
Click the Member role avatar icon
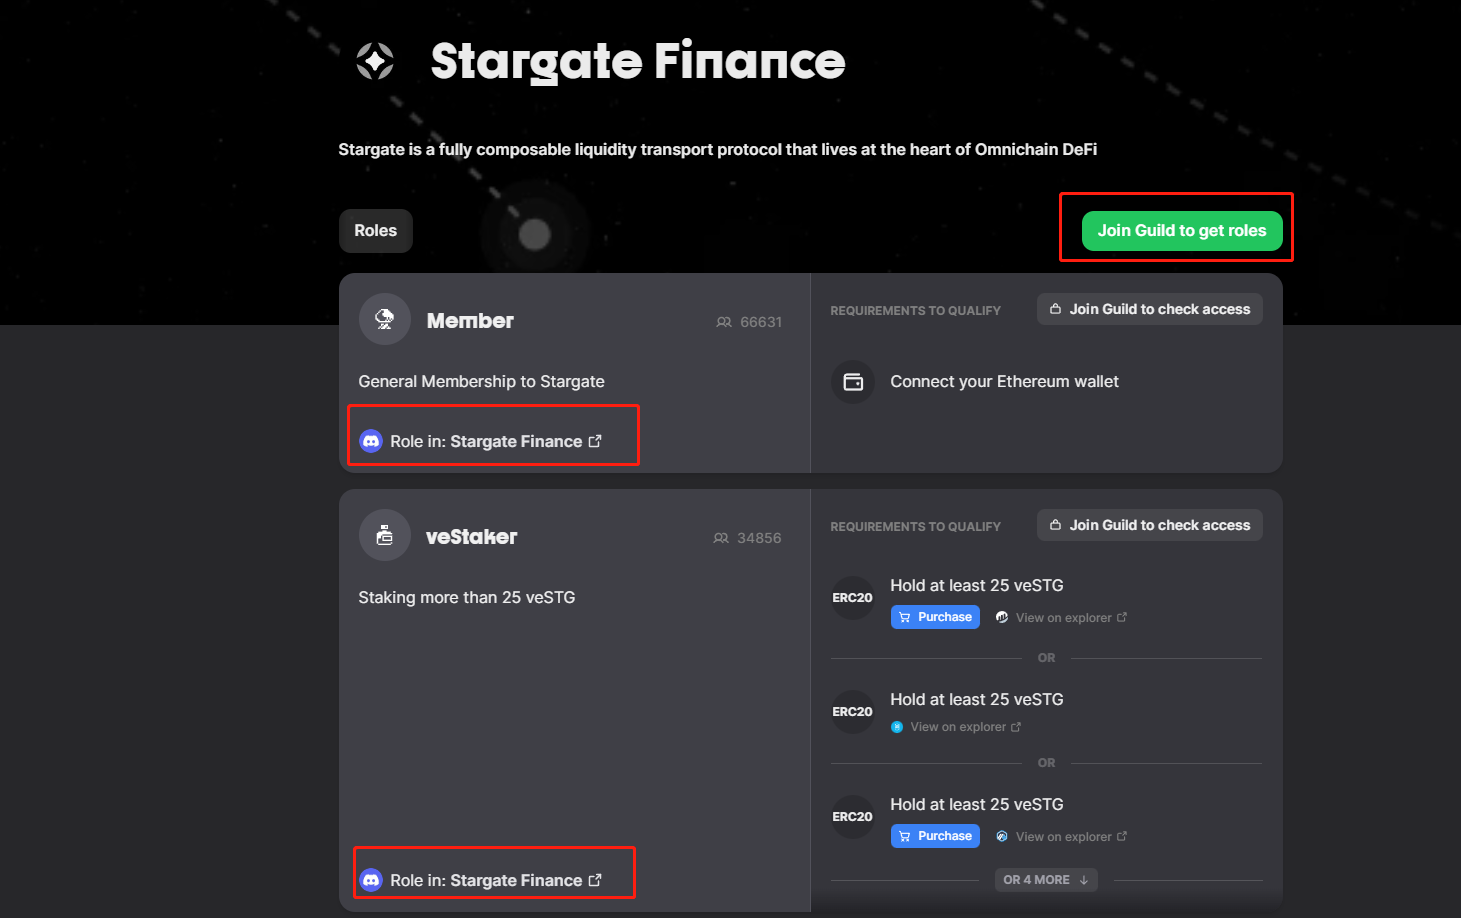tap(385, 319)
